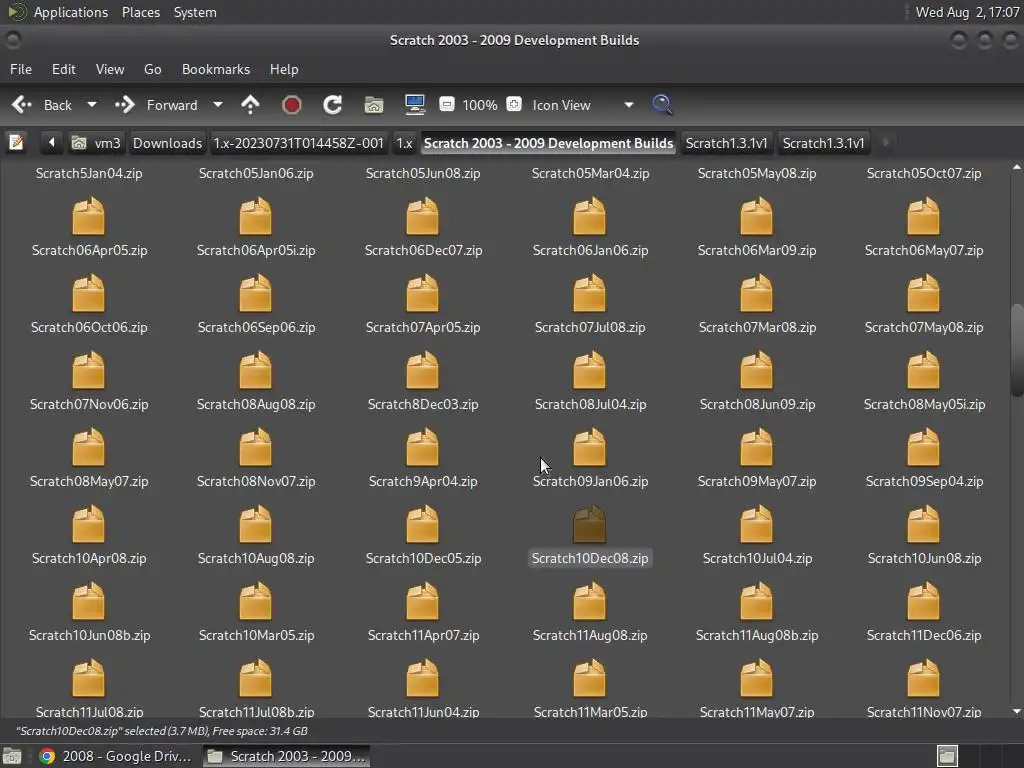
Task: Click the red Stop loading icon
Action: pyautogui.click(x=291, y=105)
